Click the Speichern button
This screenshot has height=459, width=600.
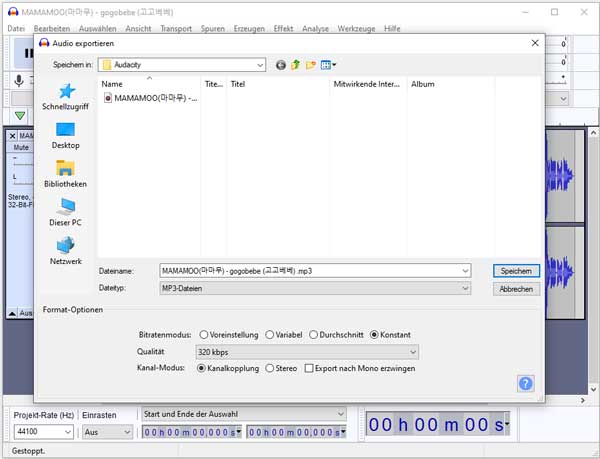[516, 271]
